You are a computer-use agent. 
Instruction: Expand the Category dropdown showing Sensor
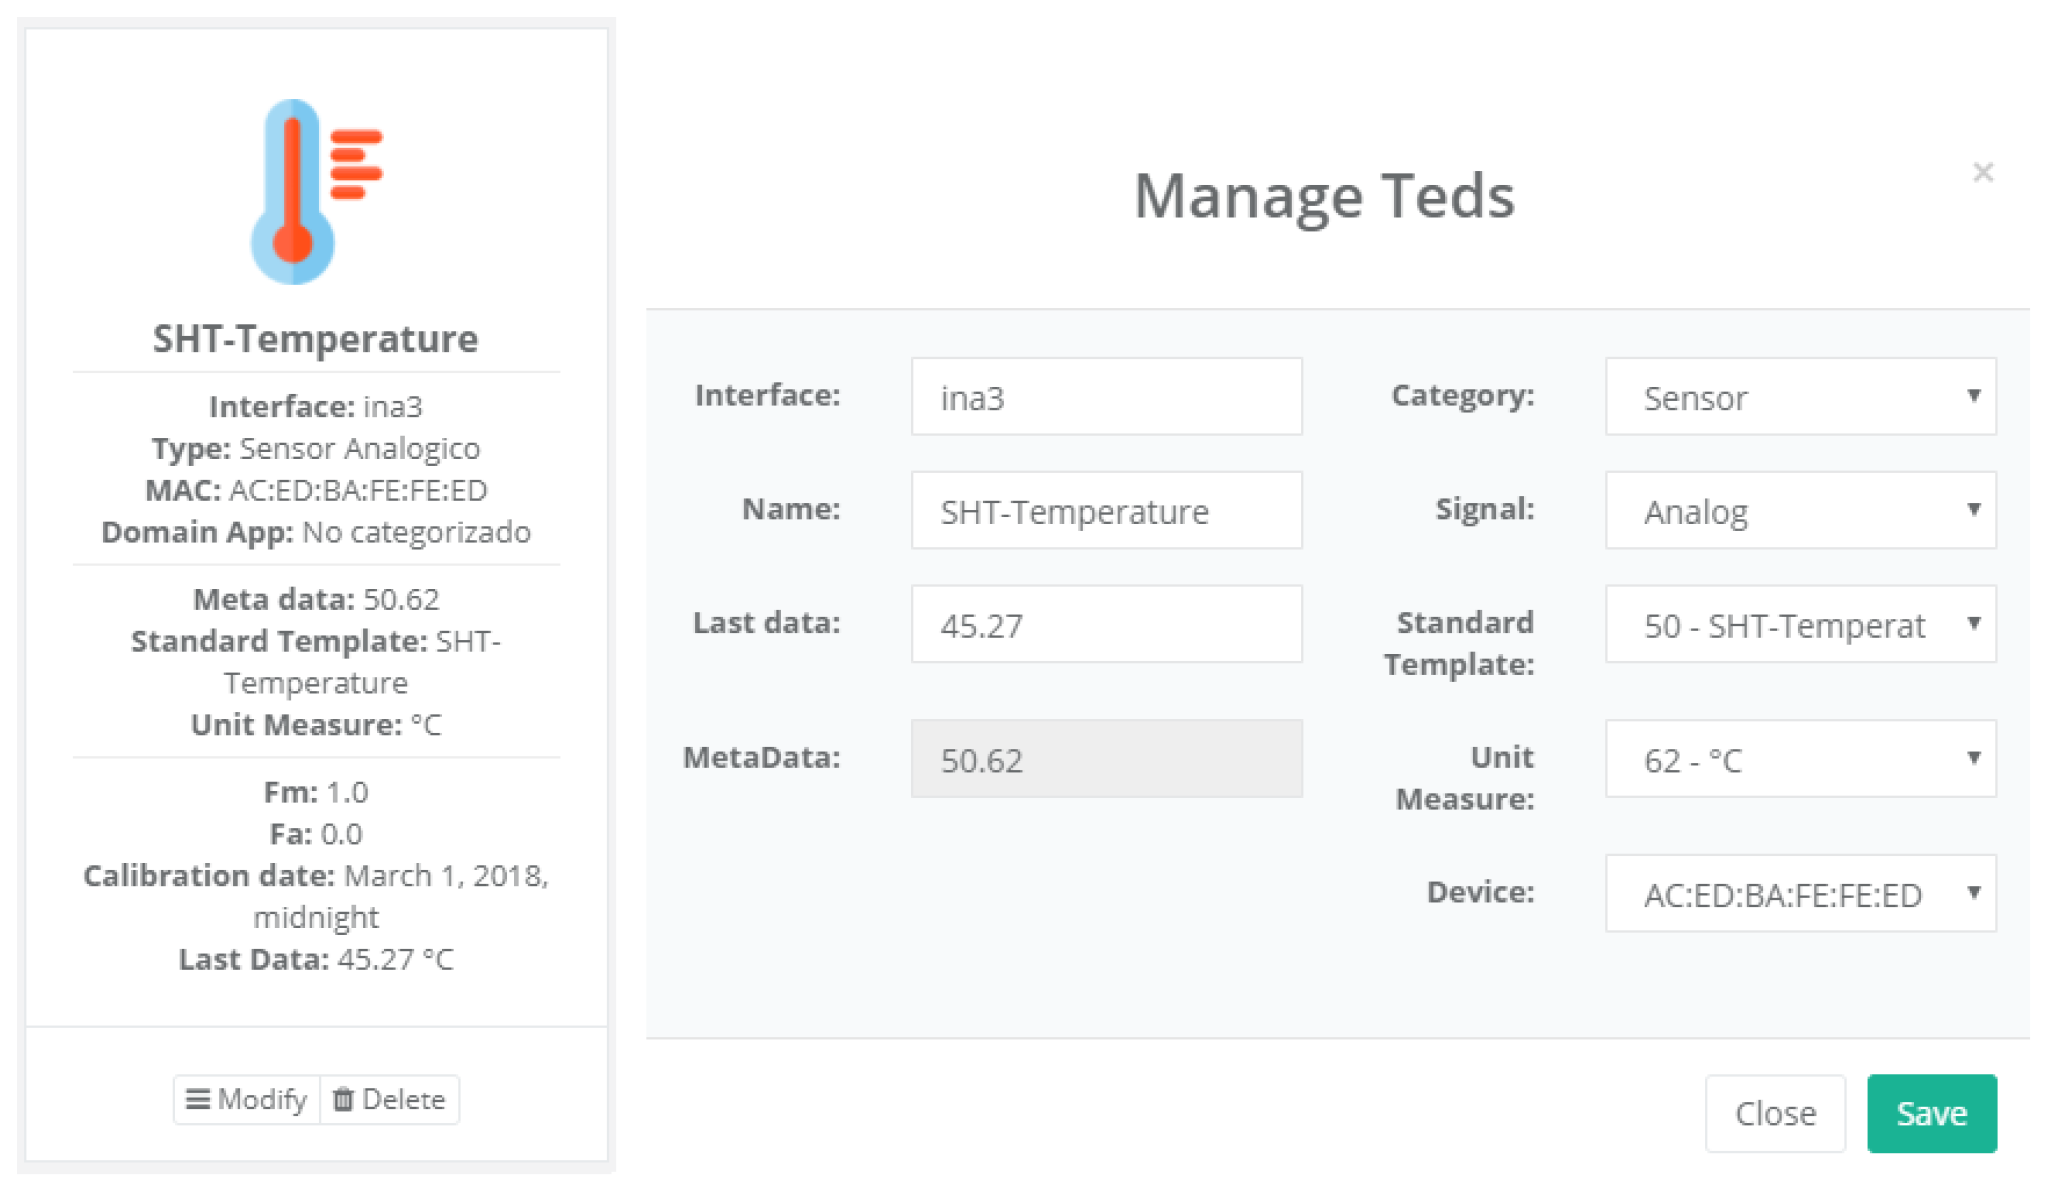[1800, 397]
